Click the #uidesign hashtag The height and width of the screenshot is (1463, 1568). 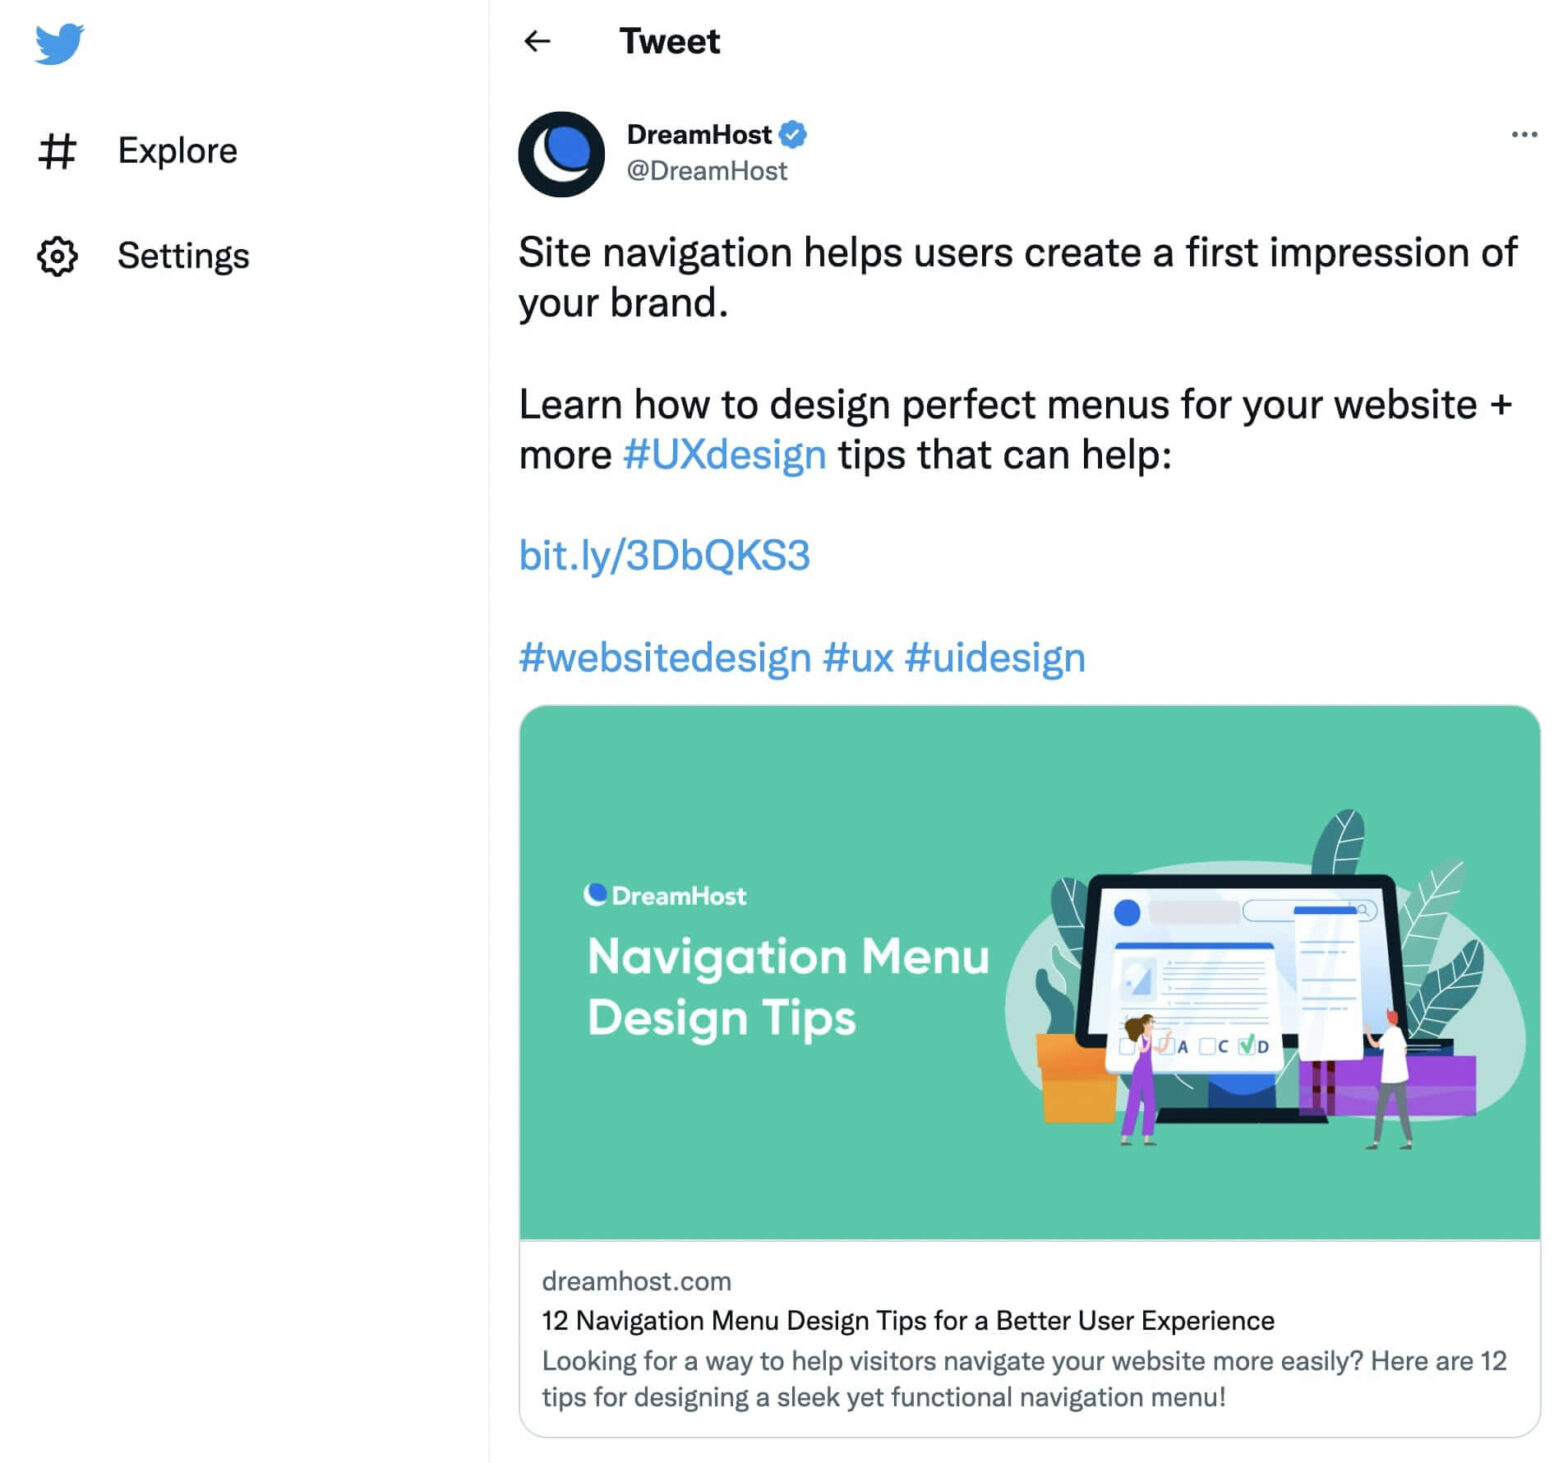pyautogui.click(x=994, y=658)
